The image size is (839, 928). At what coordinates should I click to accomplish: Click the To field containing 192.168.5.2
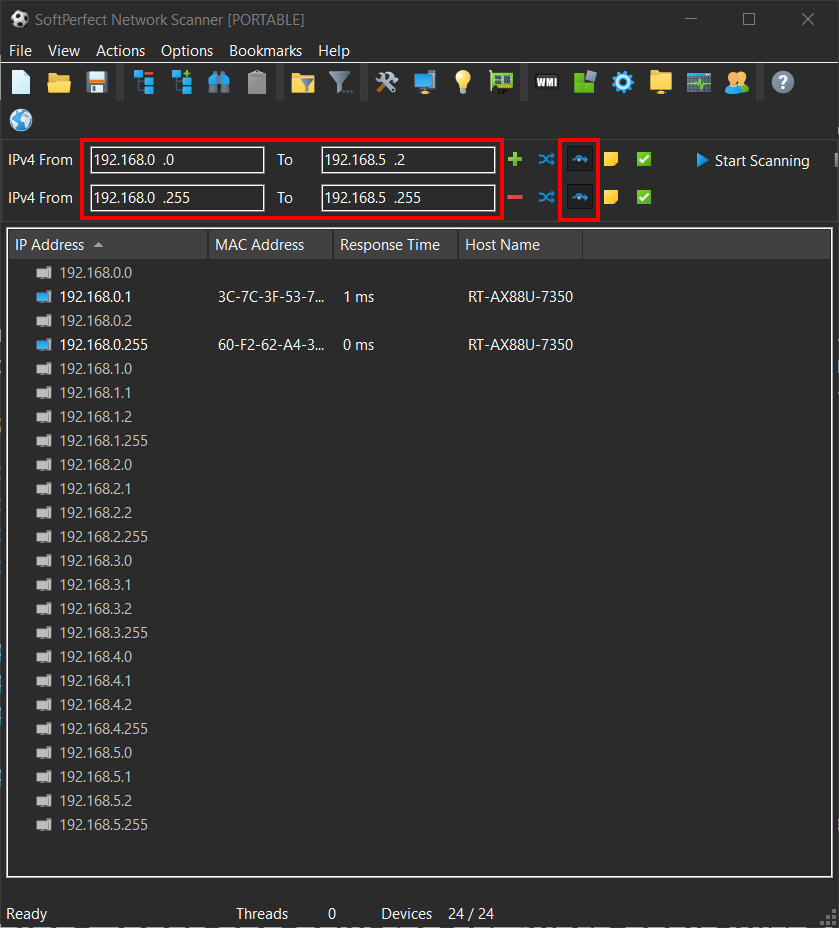click(408, 160)
